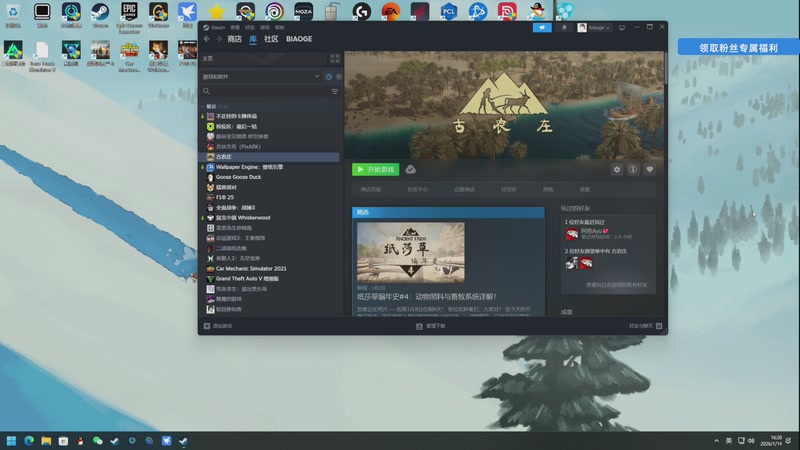This screenshot has width=800, height=450.
Task: Open the friend avatar under recently played
Action: (572, 234)
